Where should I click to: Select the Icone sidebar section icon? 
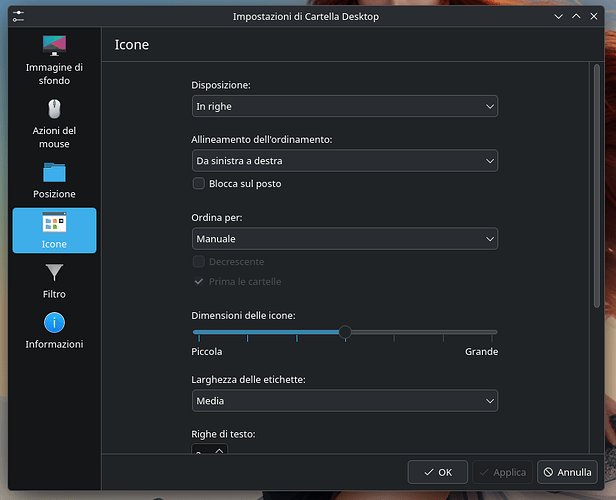coord(54,222)
